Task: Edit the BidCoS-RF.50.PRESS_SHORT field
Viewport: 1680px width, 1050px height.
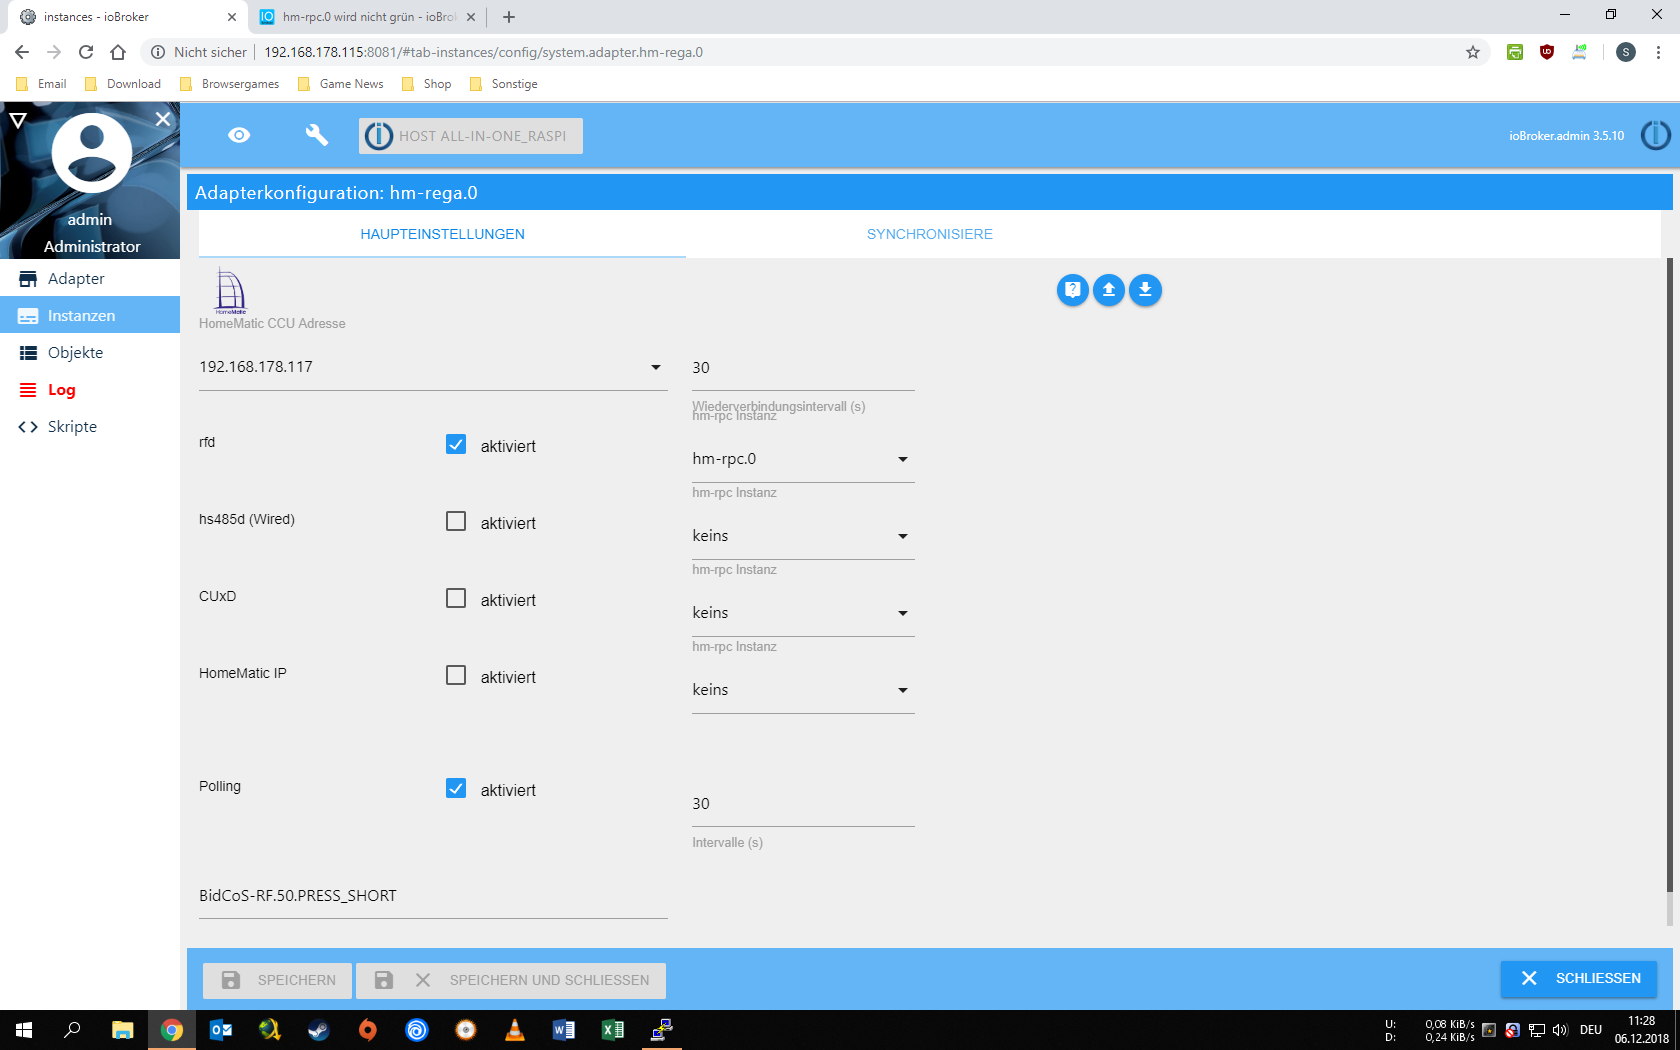Action: [x=433, y=896]
